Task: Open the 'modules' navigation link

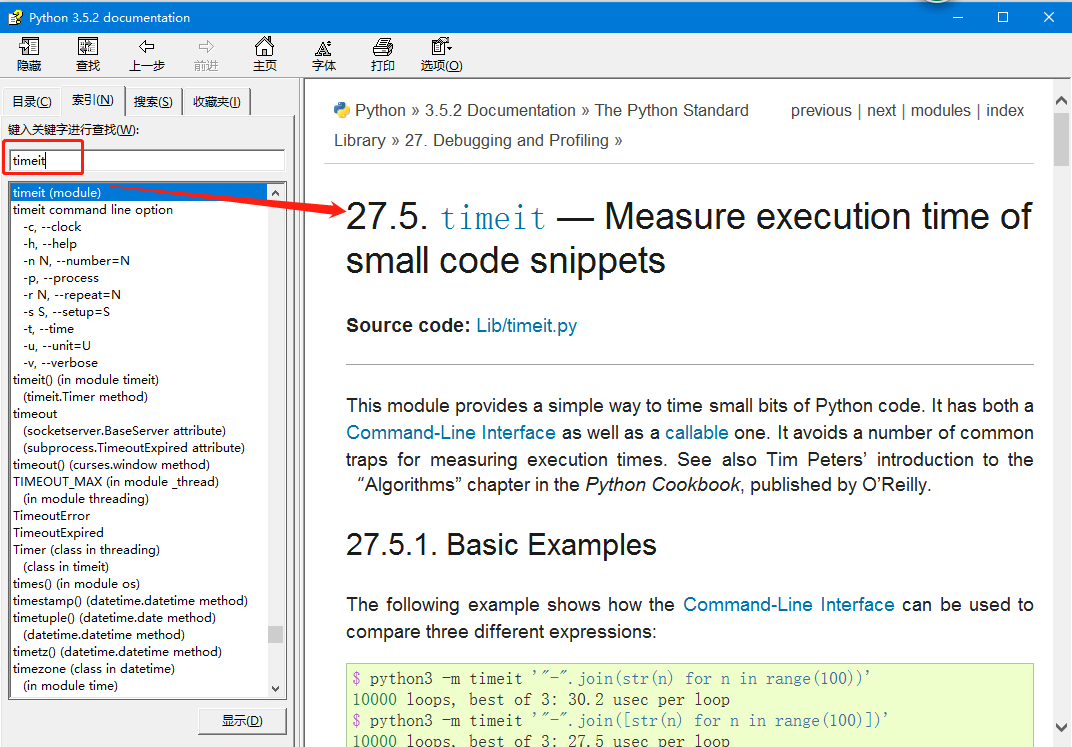Action: [x=940, y=111]
